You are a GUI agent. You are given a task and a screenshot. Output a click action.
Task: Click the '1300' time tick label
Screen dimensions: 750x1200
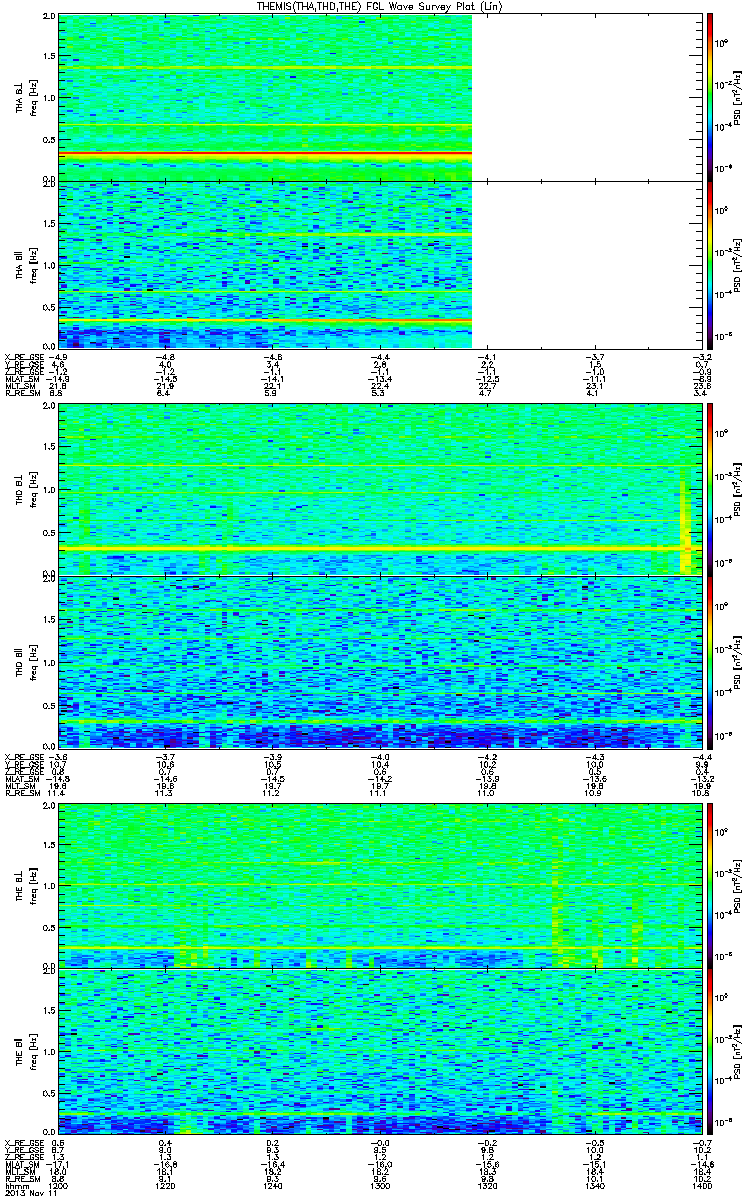[379, 1185]
